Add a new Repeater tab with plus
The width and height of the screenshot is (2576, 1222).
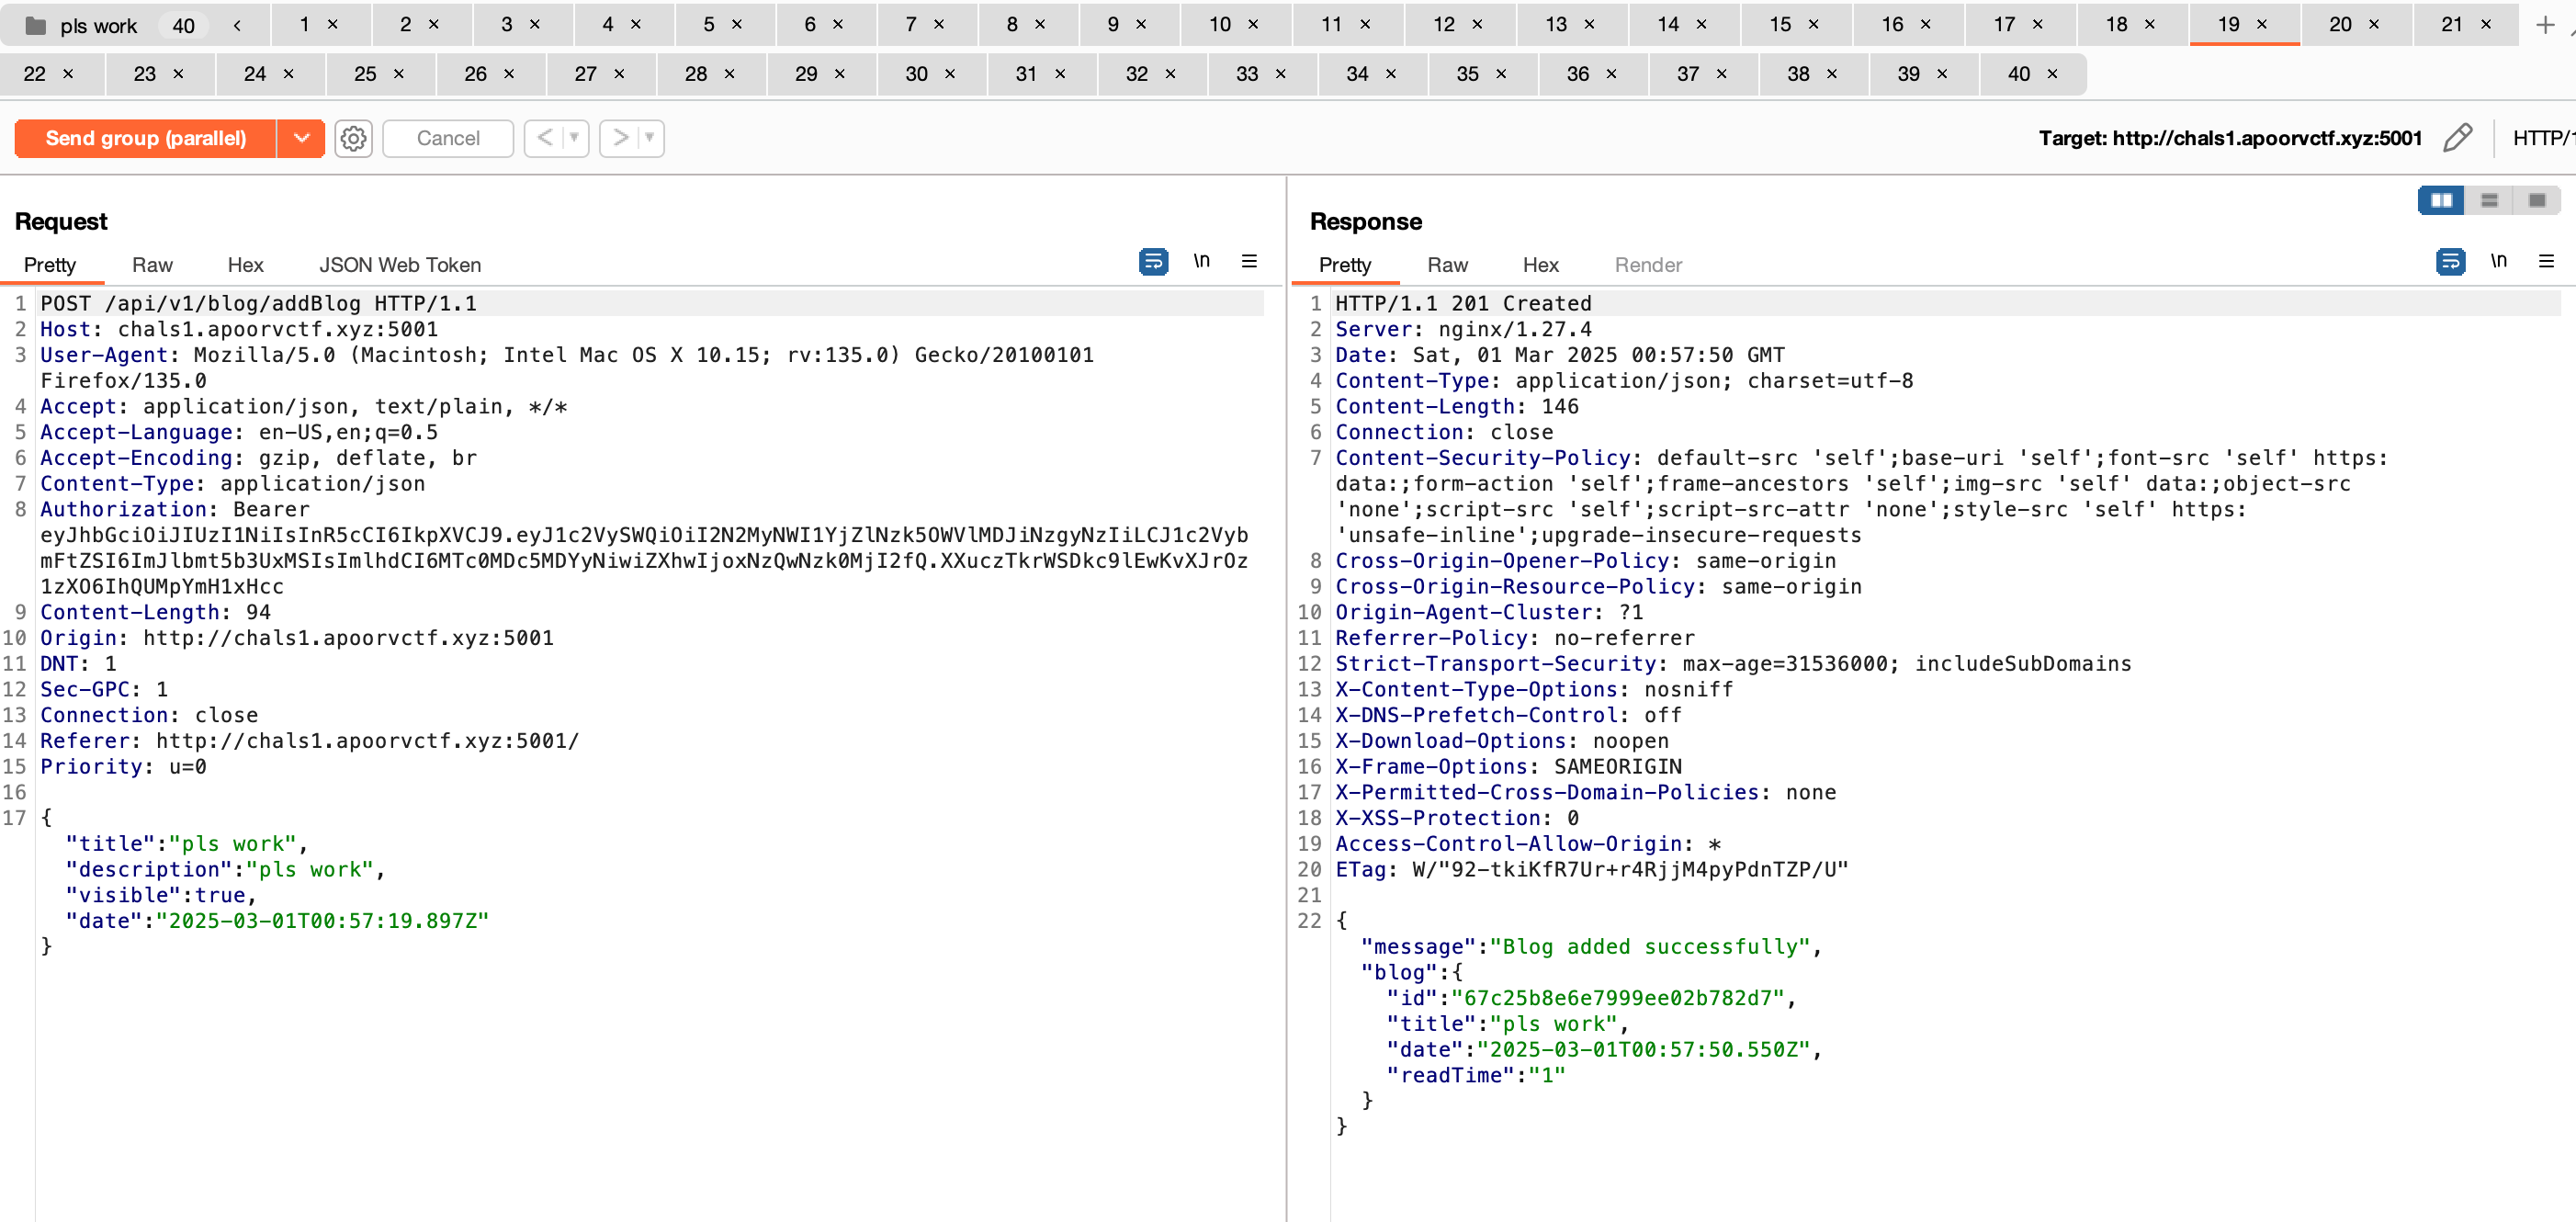click(x=2545, y=25)
